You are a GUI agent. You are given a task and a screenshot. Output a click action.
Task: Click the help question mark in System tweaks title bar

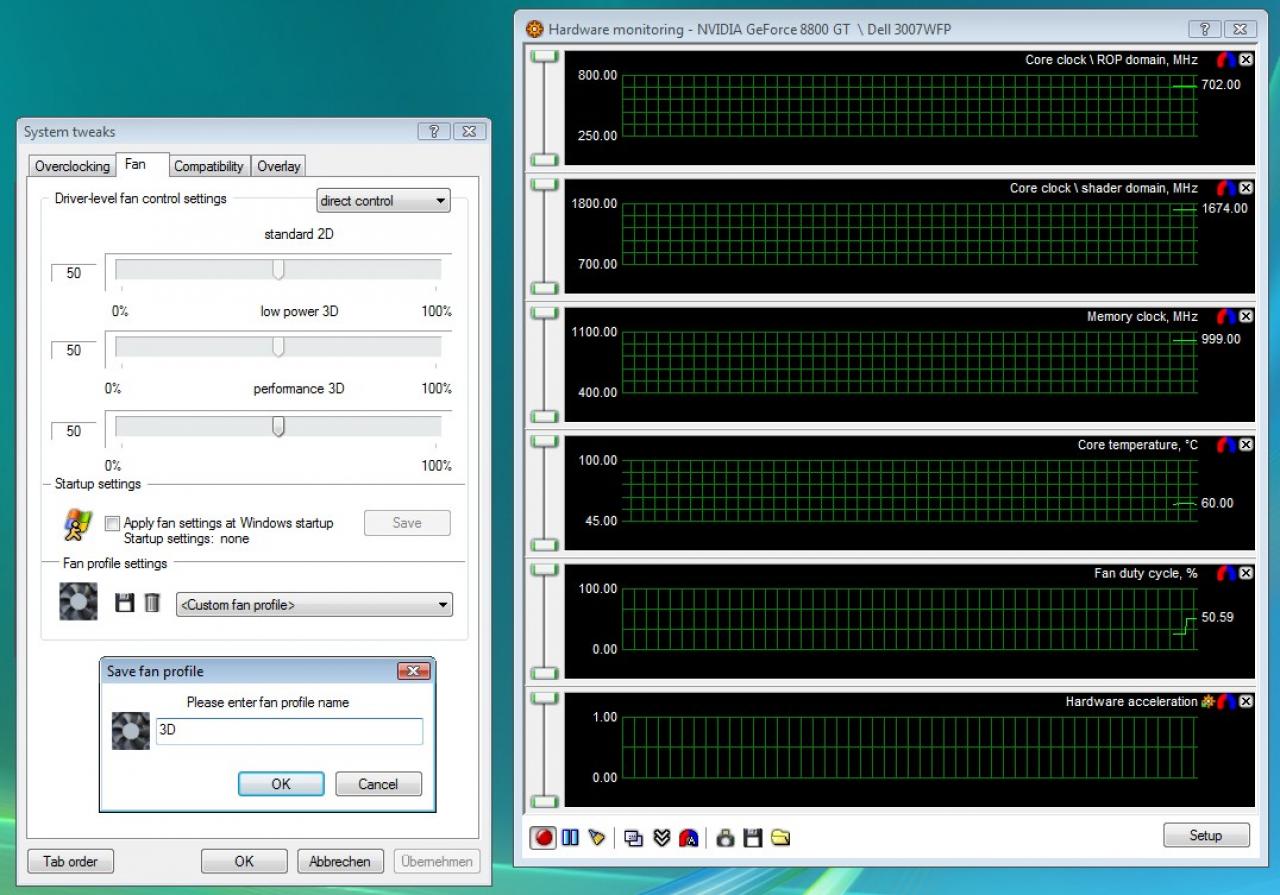pos(434,131)
